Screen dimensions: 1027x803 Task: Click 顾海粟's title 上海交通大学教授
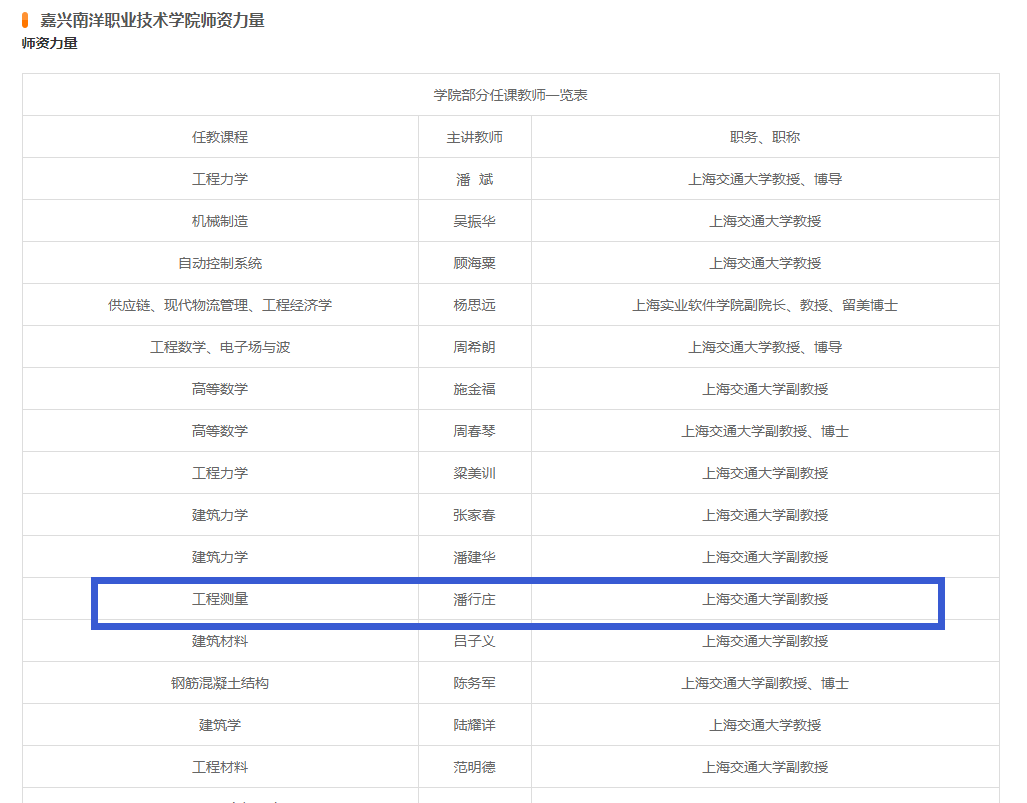(765, 263)
